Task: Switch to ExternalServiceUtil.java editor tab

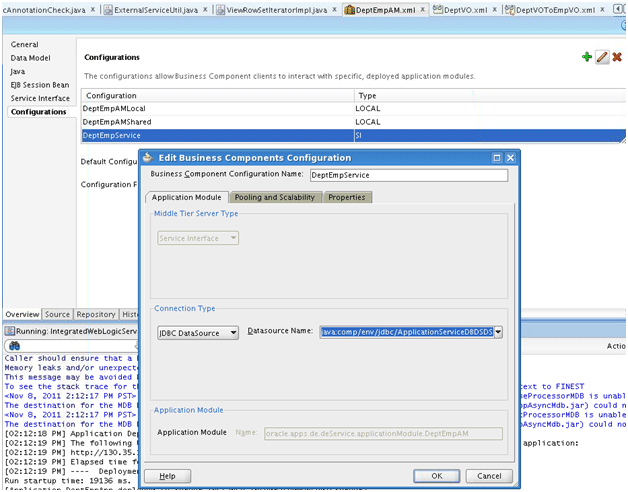Action: (x=156, y=10)
